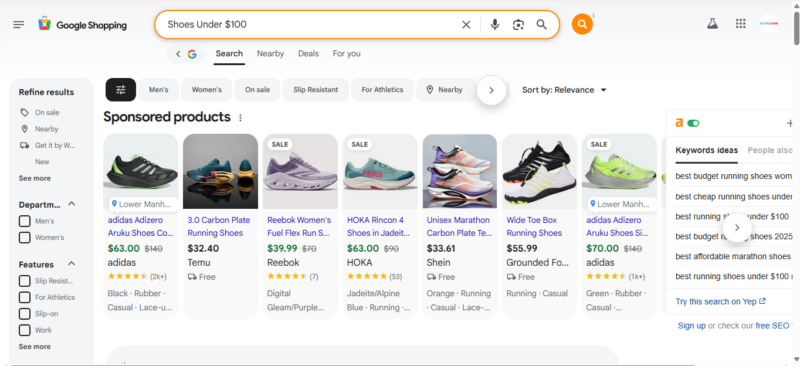The height and width of the screenshot is (366, 800).
Task: Click the location pin on Nearby chip
Action: point(430,90)
